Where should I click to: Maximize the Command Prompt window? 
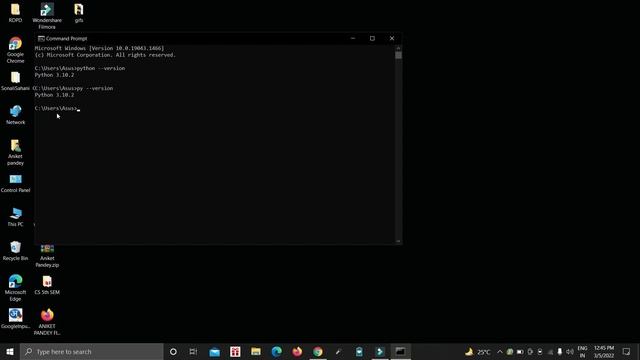coord(372,38)
